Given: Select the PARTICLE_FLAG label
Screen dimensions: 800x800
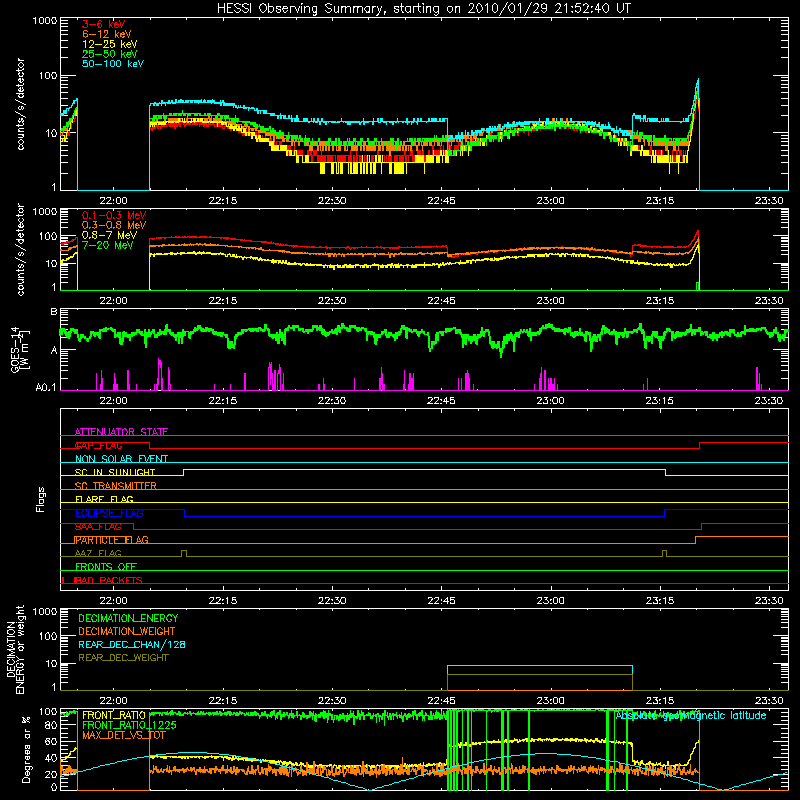Looking at the screenshot, I should coord(112,540).
